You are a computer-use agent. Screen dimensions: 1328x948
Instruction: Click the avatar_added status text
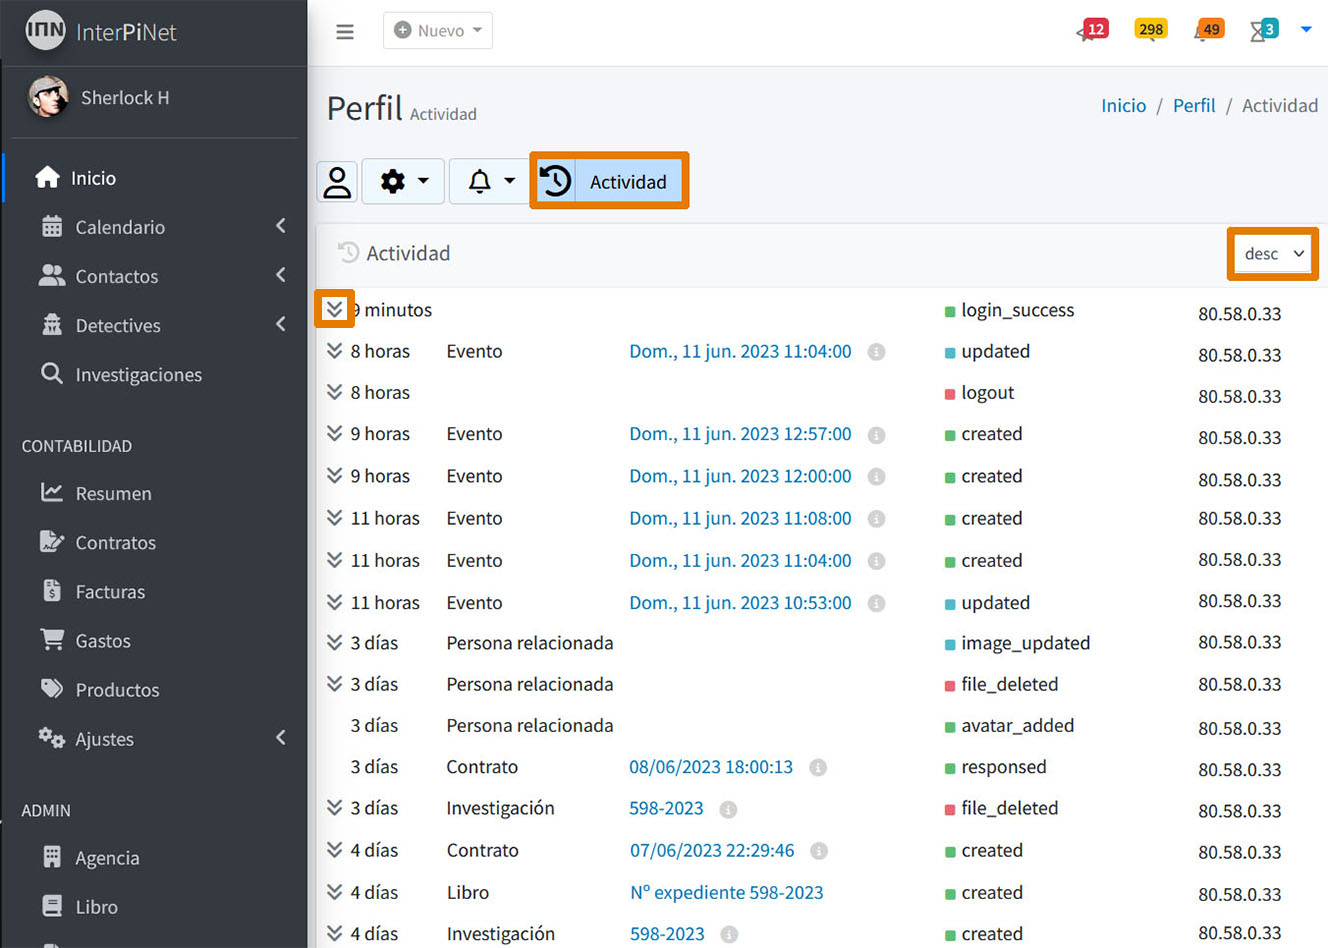tap(1017, 725)
